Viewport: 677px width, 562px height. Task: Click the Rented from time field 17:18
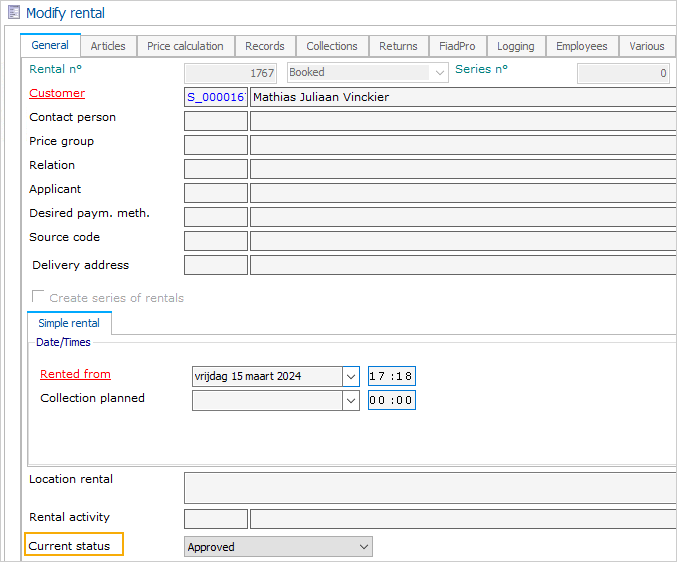[x=391, y=376]
